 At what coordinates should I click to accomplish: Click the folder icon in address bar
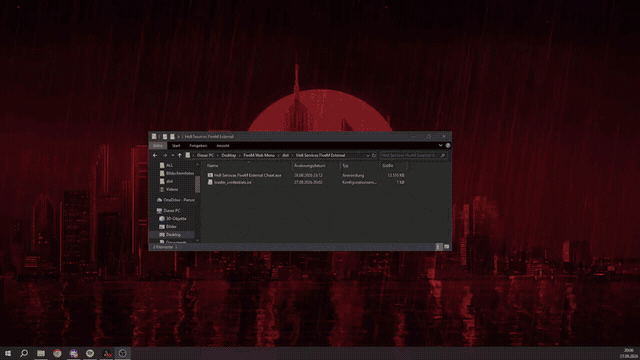point(188,155)
